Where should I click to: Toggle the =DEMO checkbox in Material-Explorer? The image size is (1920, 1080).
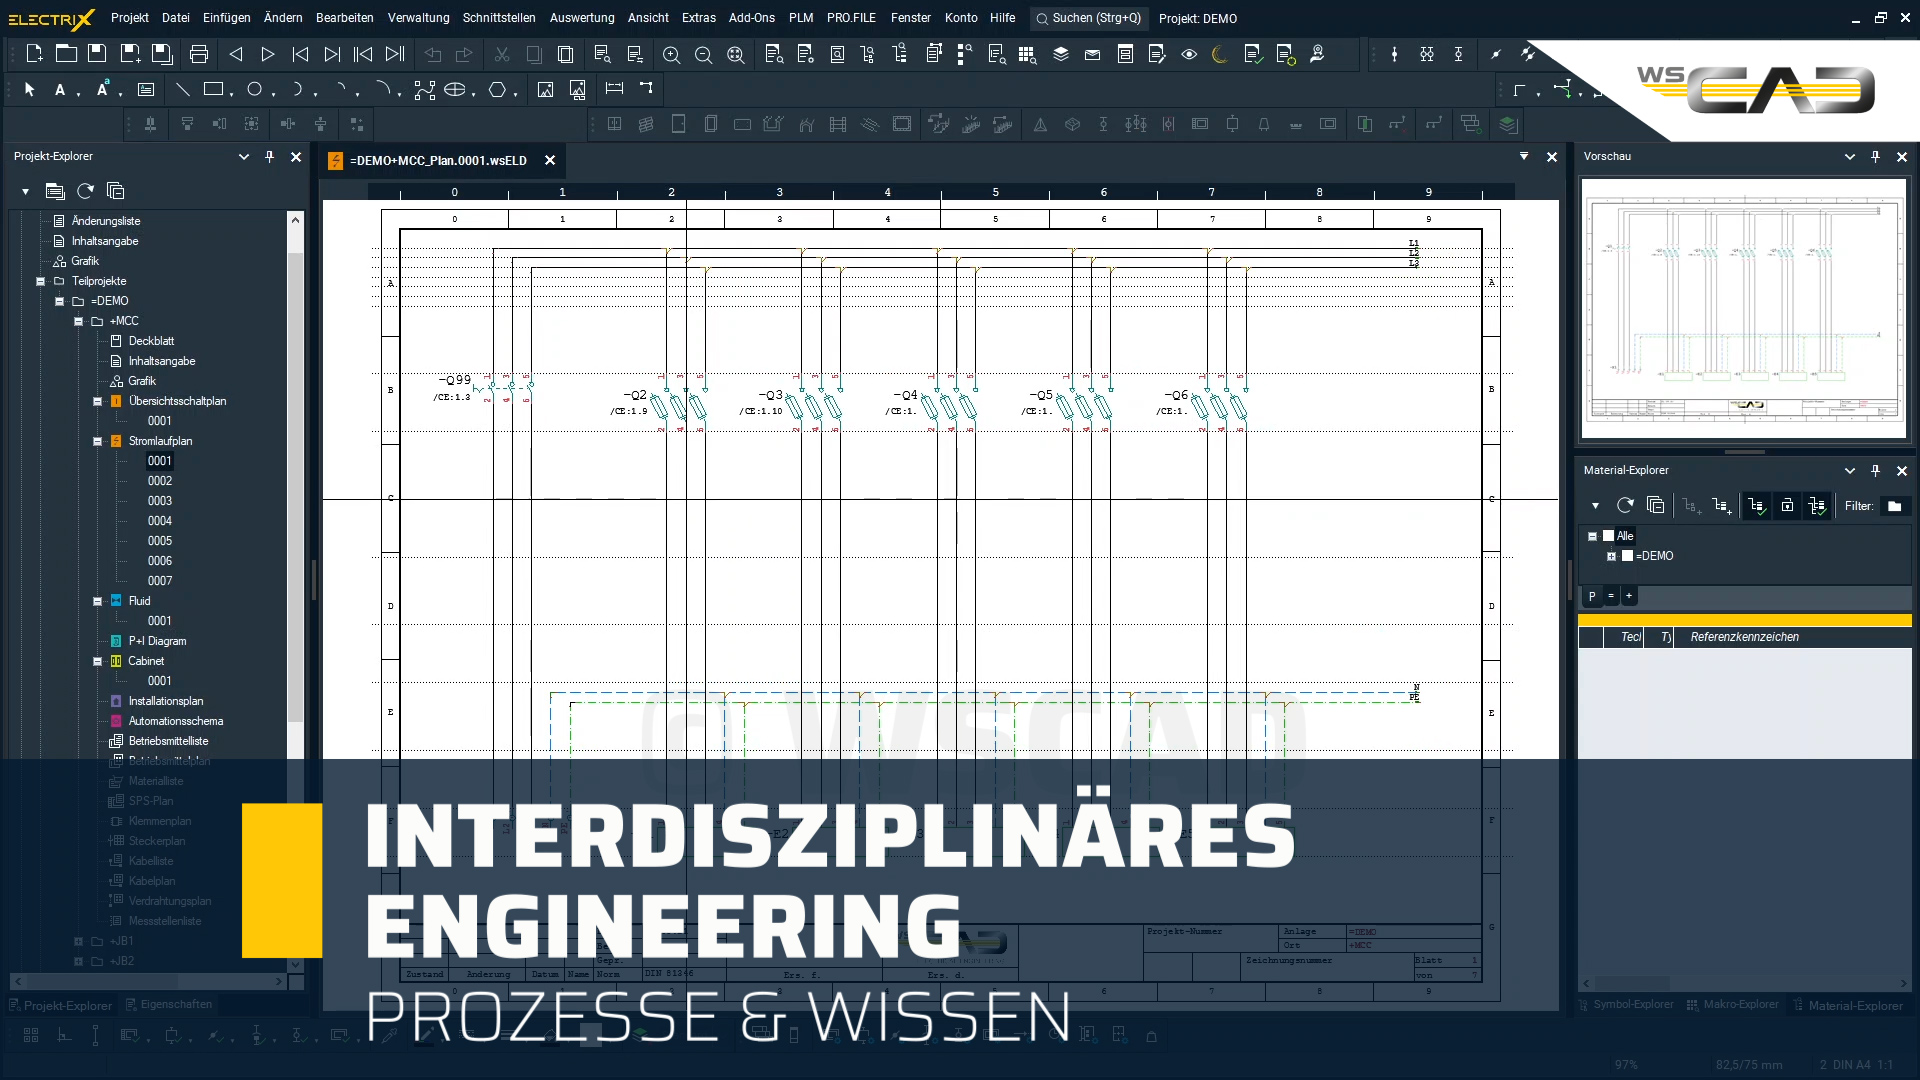[1627, 556]
